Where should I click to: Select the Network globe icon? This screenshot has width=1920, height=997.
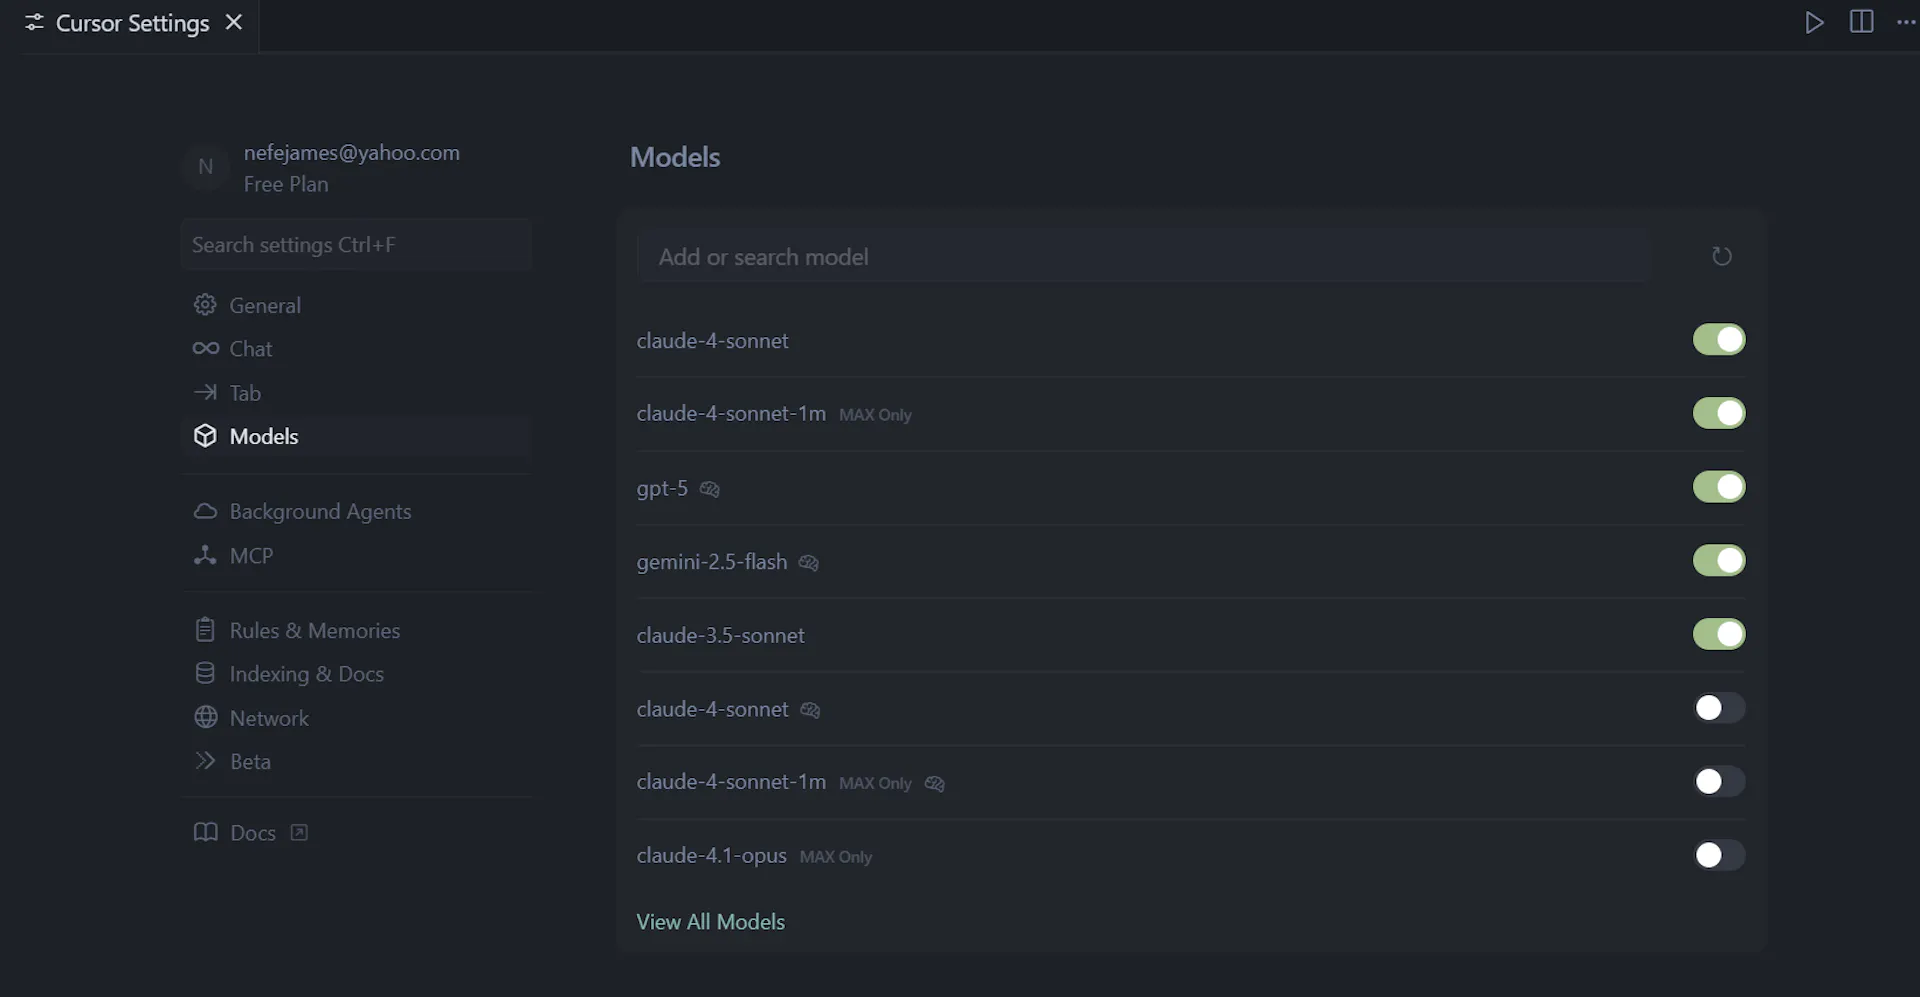(x=205, y=717)
